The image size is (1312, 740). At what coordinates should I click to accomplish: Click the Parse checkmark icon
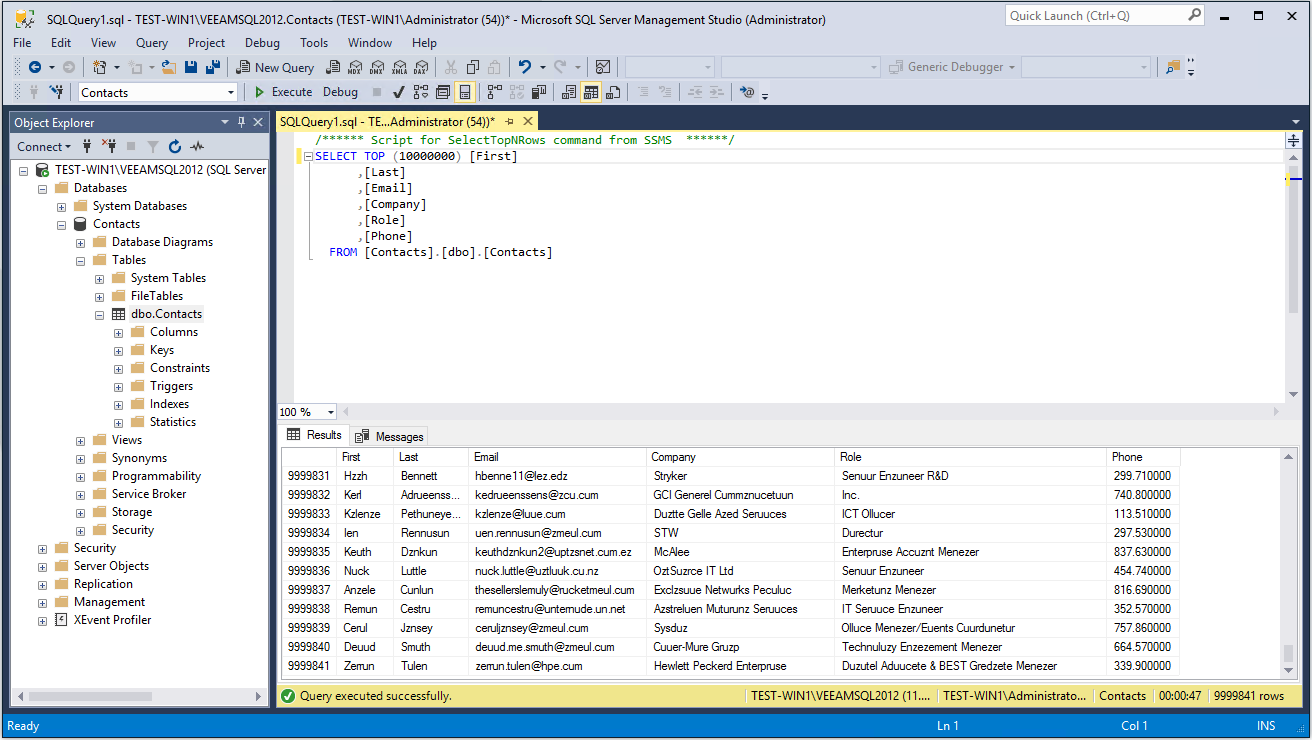(x=398, y=92)
